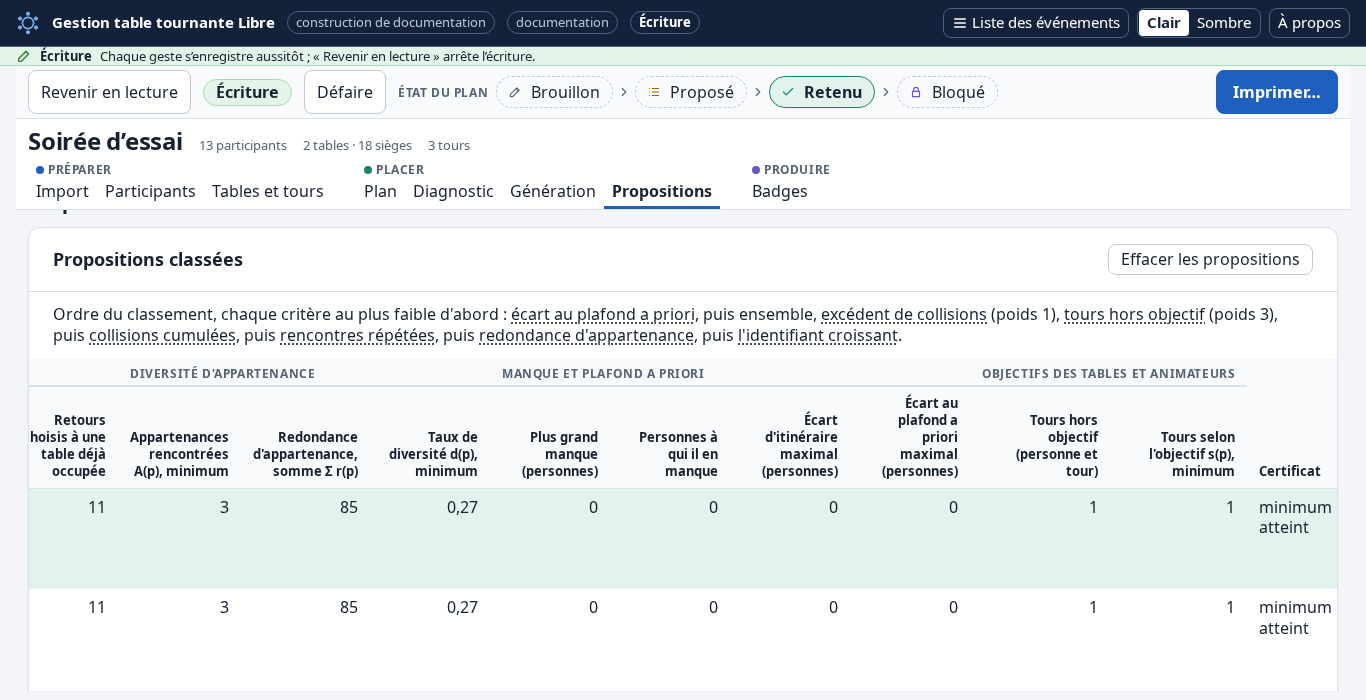Open the Diagnostic tab
This screenshot has height=700, width=1366.
coord(453,191)
